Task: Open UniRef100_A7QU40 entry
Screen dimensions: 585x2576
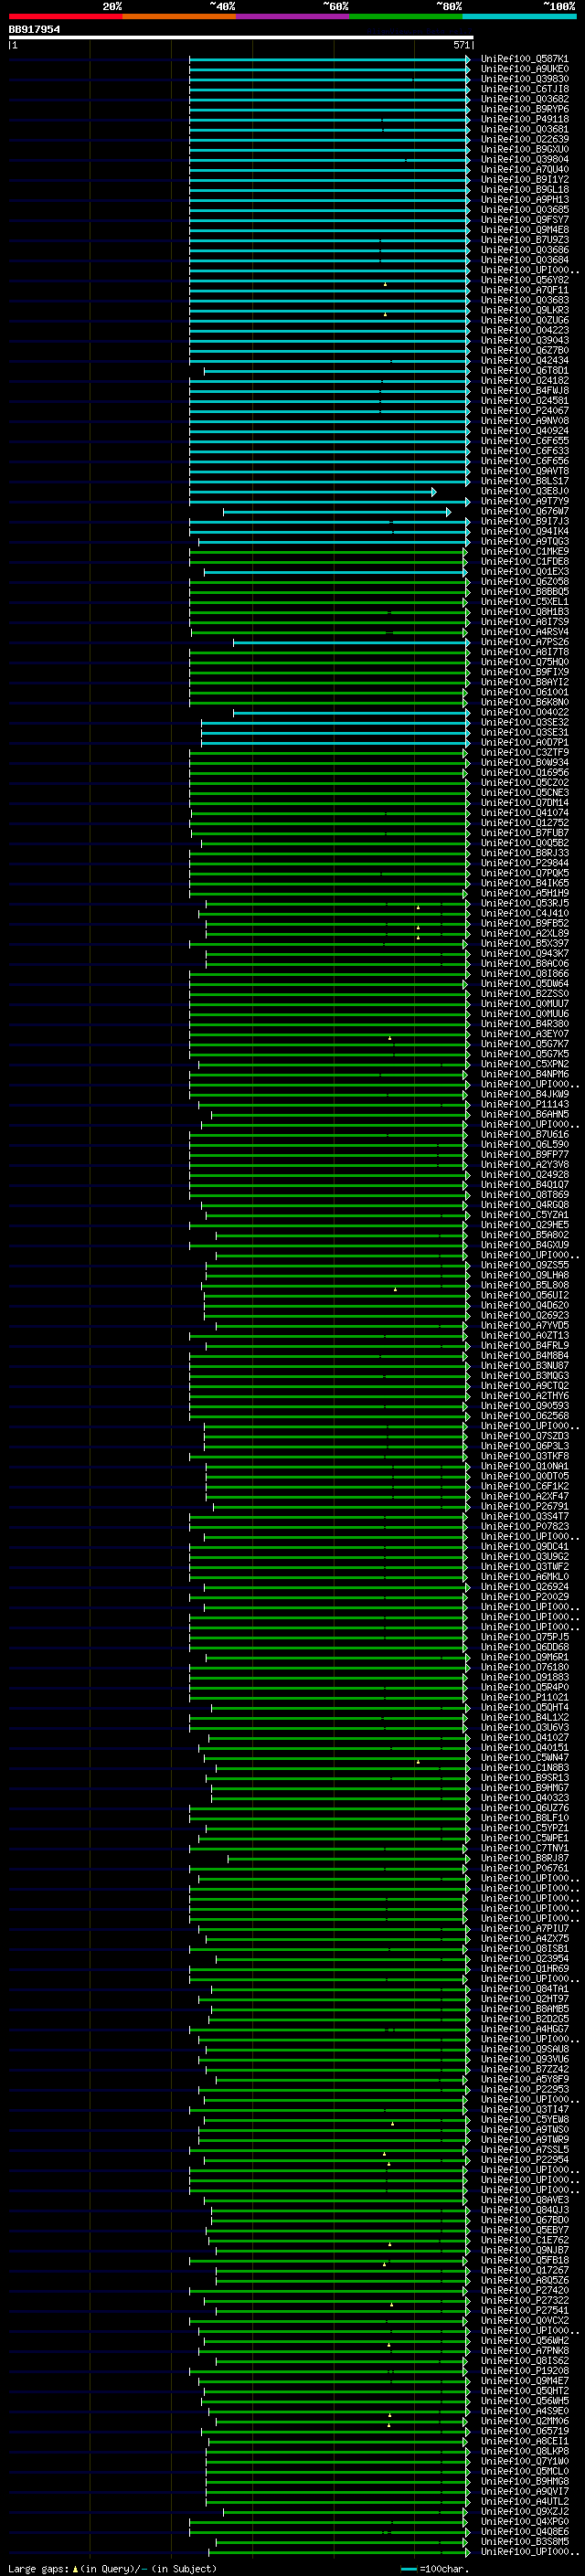Action: tap(524, 170)
